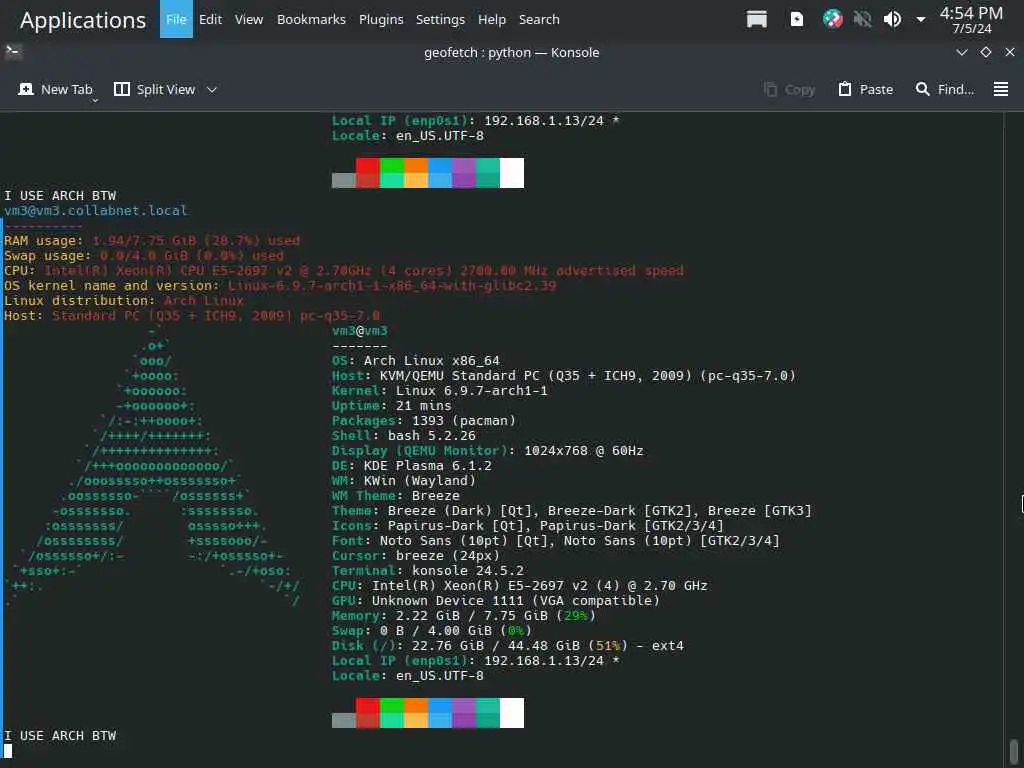Click the 'Font: Noto Sans (10pt)' line

tap(556, 541)
